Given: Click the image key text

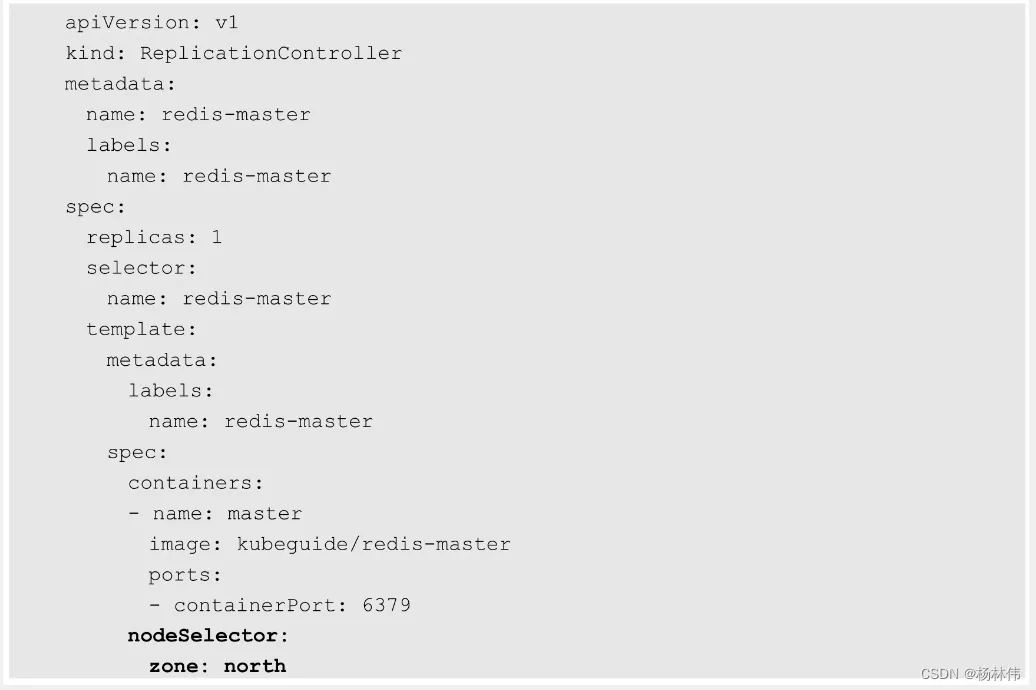Looking at the screenshot, I should 182,544.
